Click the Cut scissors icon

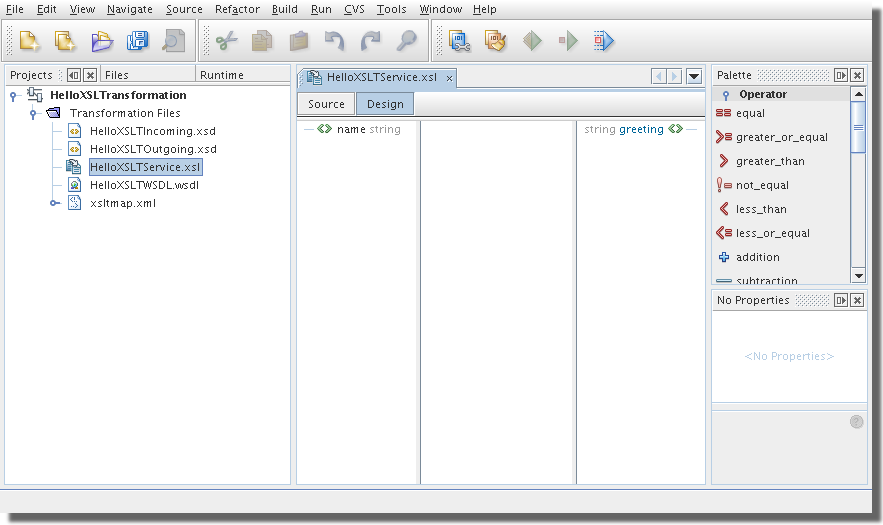coord(226,41)
